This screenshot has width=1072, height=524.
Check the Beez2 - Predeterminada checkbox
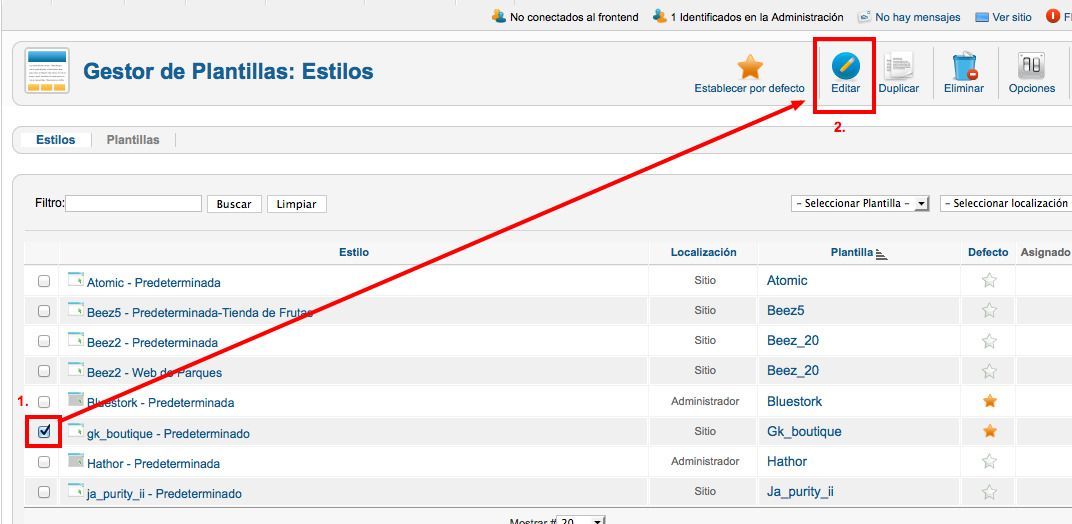coord(44,341)
